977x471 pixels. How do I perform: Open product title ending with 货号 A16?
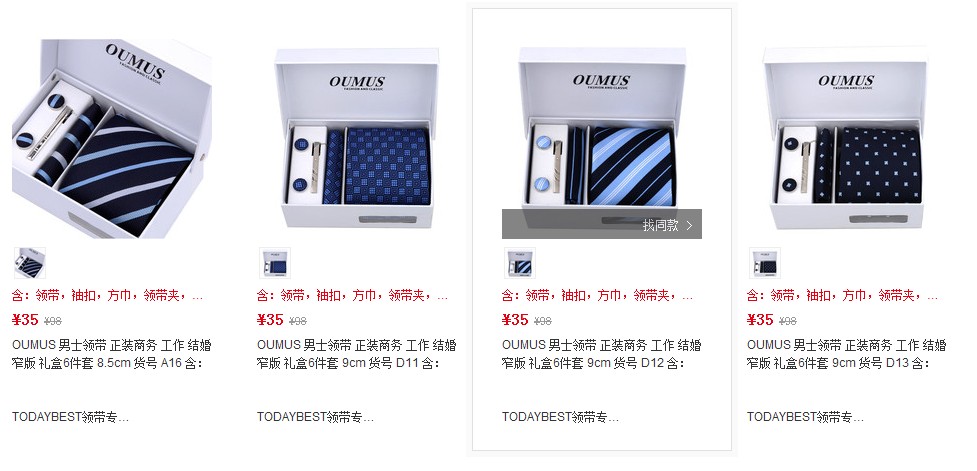pyautogui.click(x=112, y=353)
